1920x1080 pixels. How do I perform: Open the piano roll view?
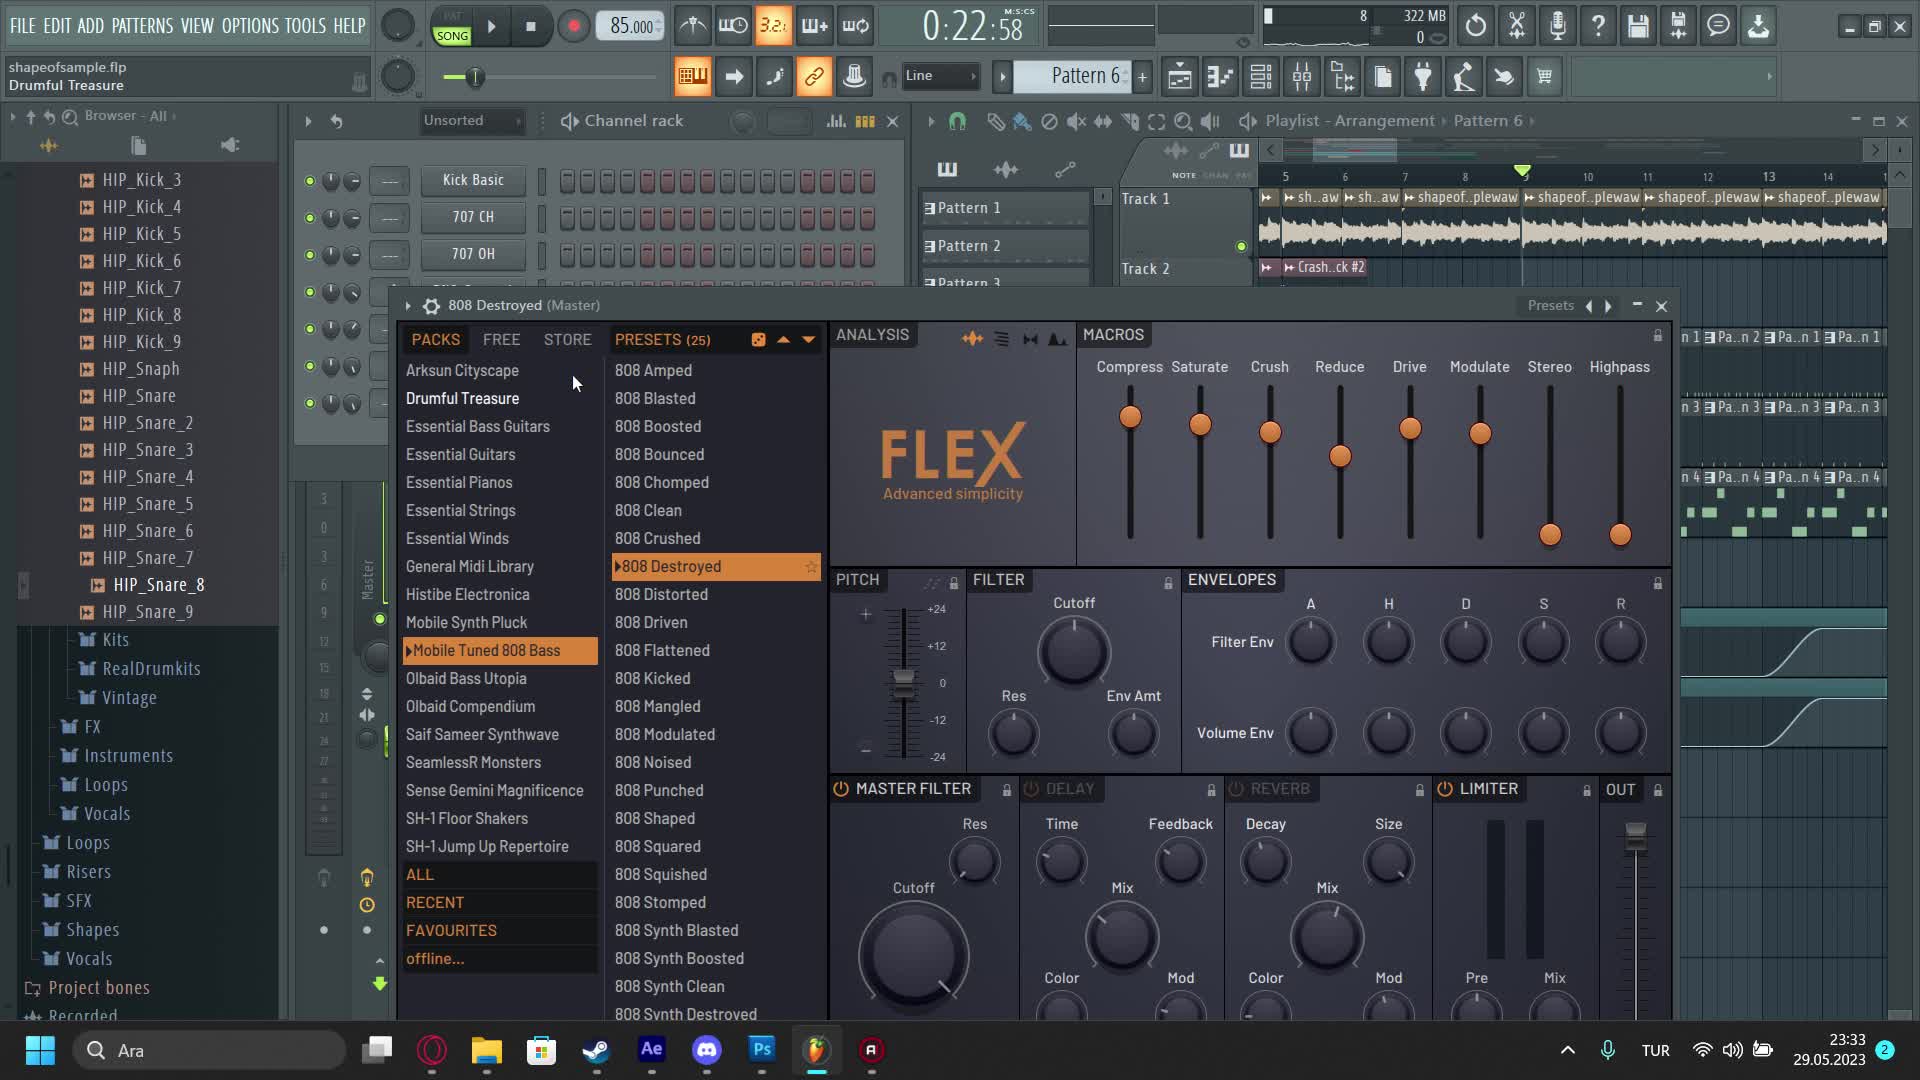1220,77
